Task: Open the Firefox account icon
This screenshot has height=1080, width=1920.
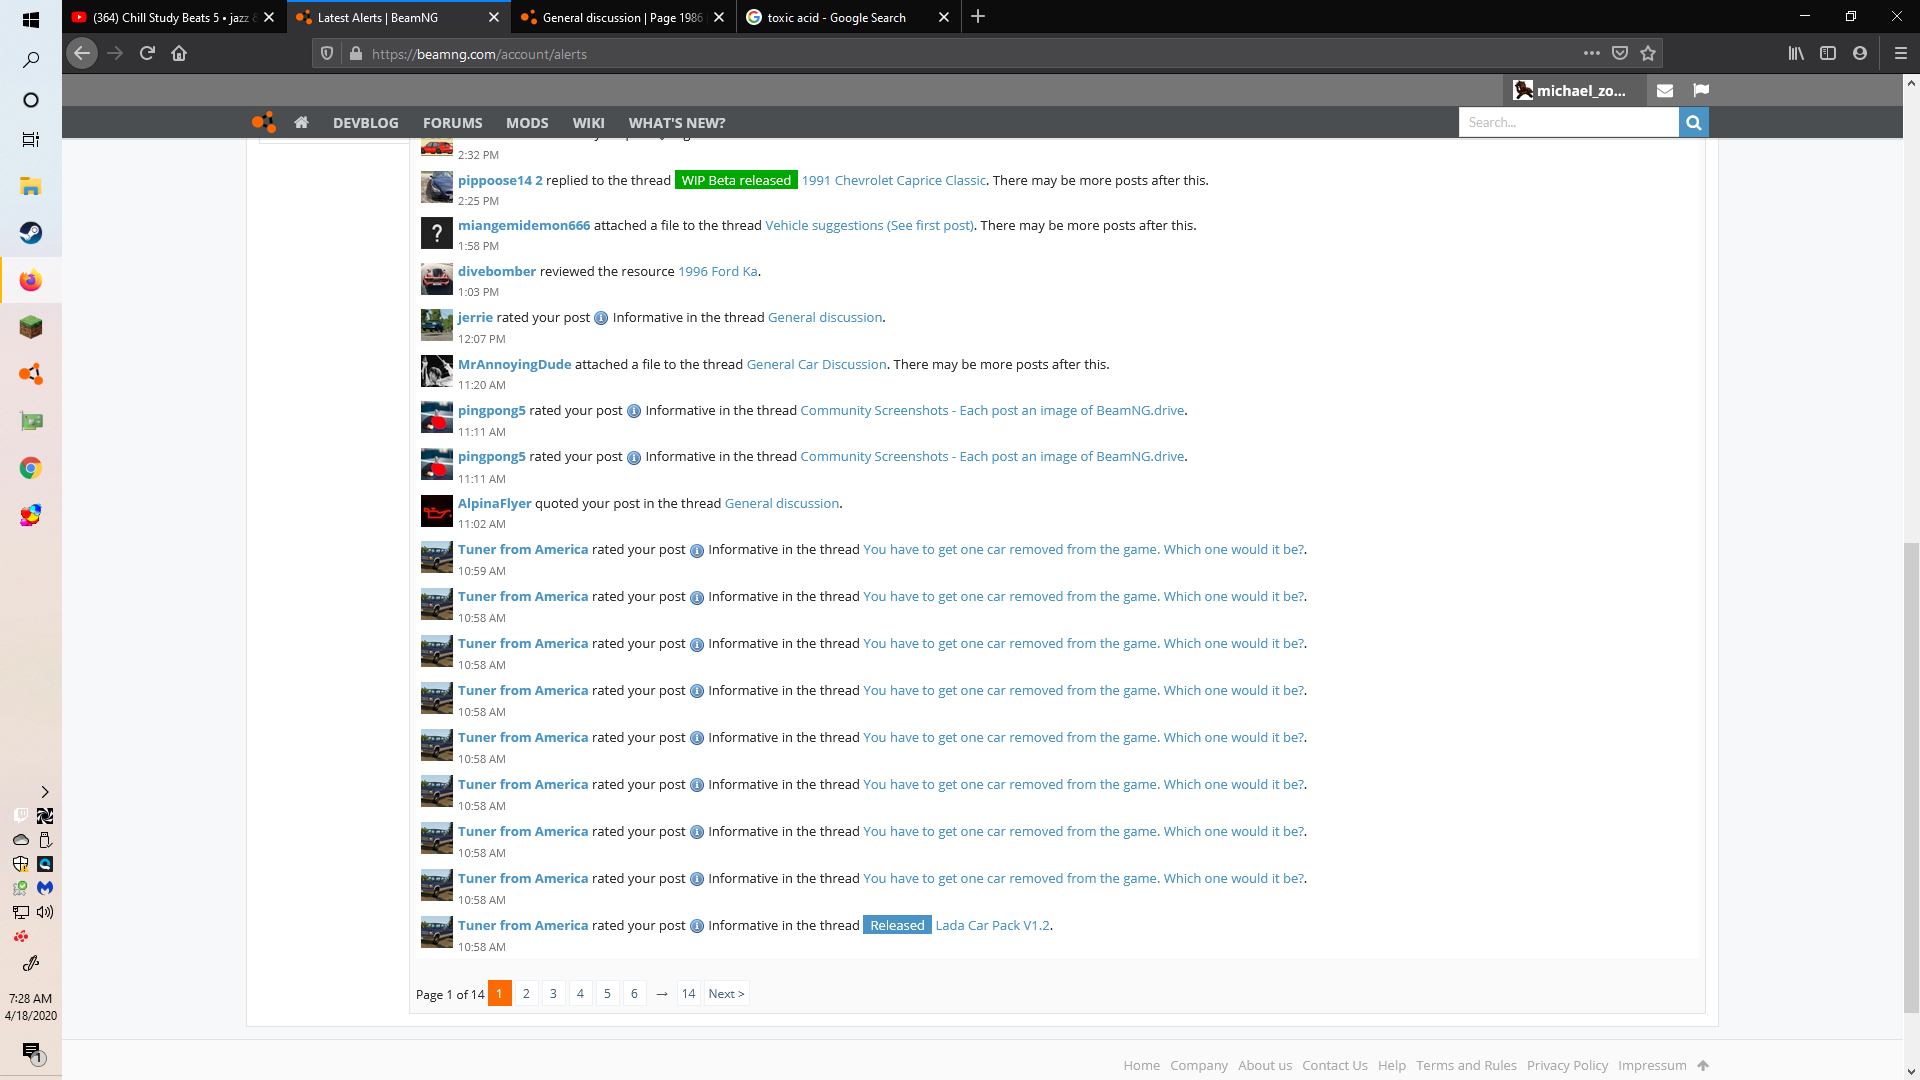Action: tap(1860, 53)
